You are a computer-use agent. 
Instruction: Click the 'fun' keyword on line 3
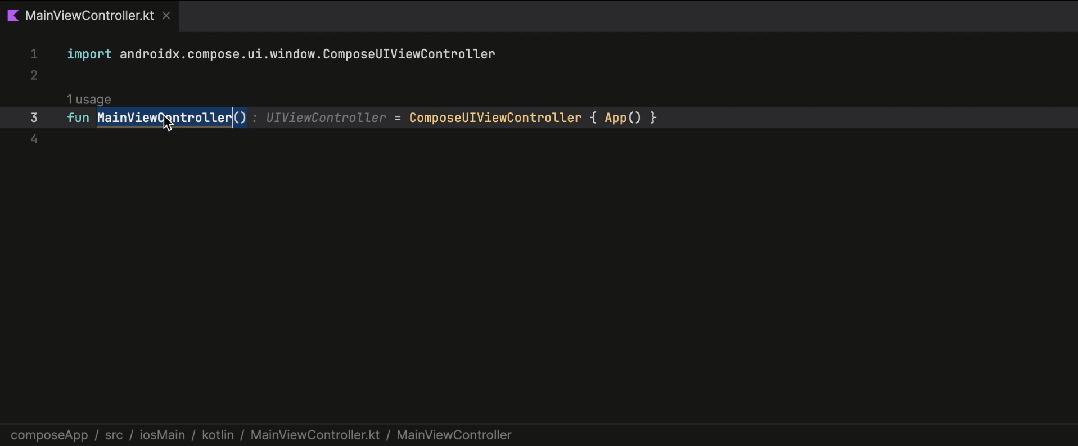[78, 118]
